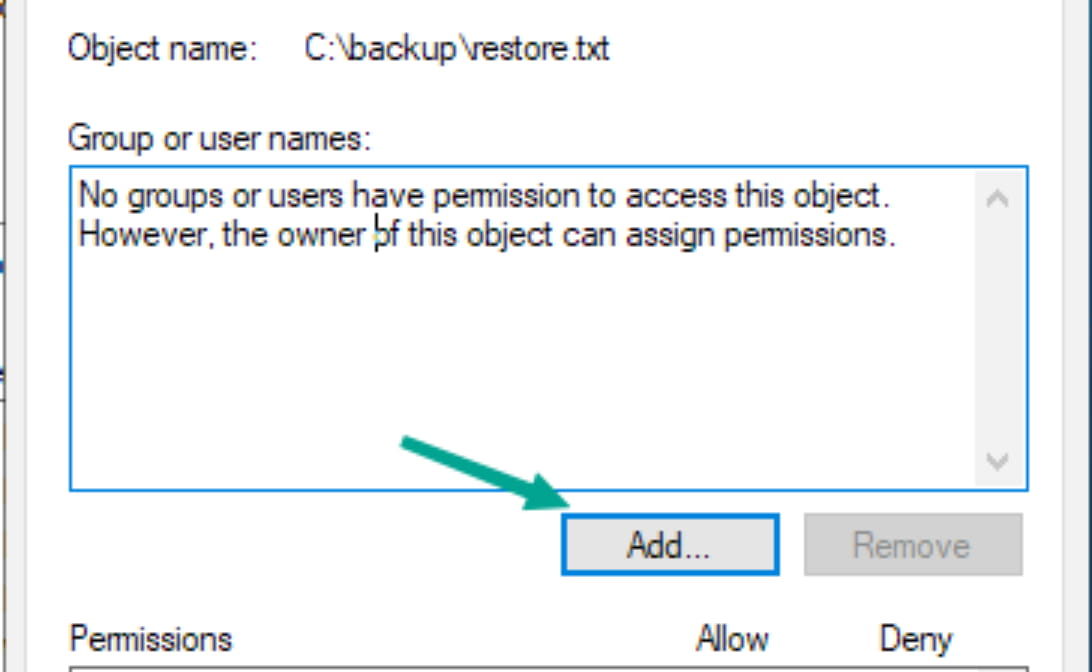Click the "However, the owner" message line
This screenshot has width=1092, height=672.
[486, 235]
